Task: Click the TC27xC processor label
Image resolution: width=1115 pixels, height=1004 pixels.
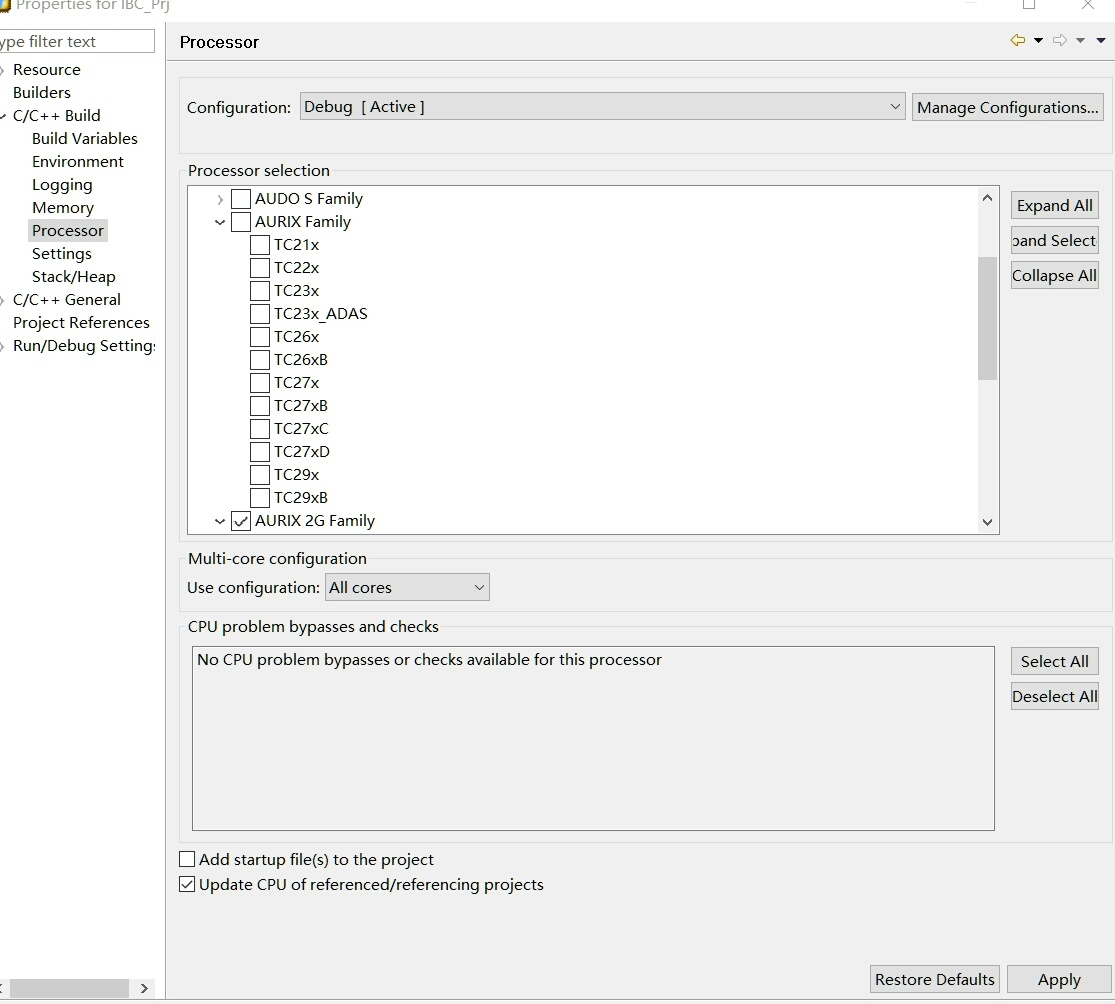Action: [x=302, y=429]
